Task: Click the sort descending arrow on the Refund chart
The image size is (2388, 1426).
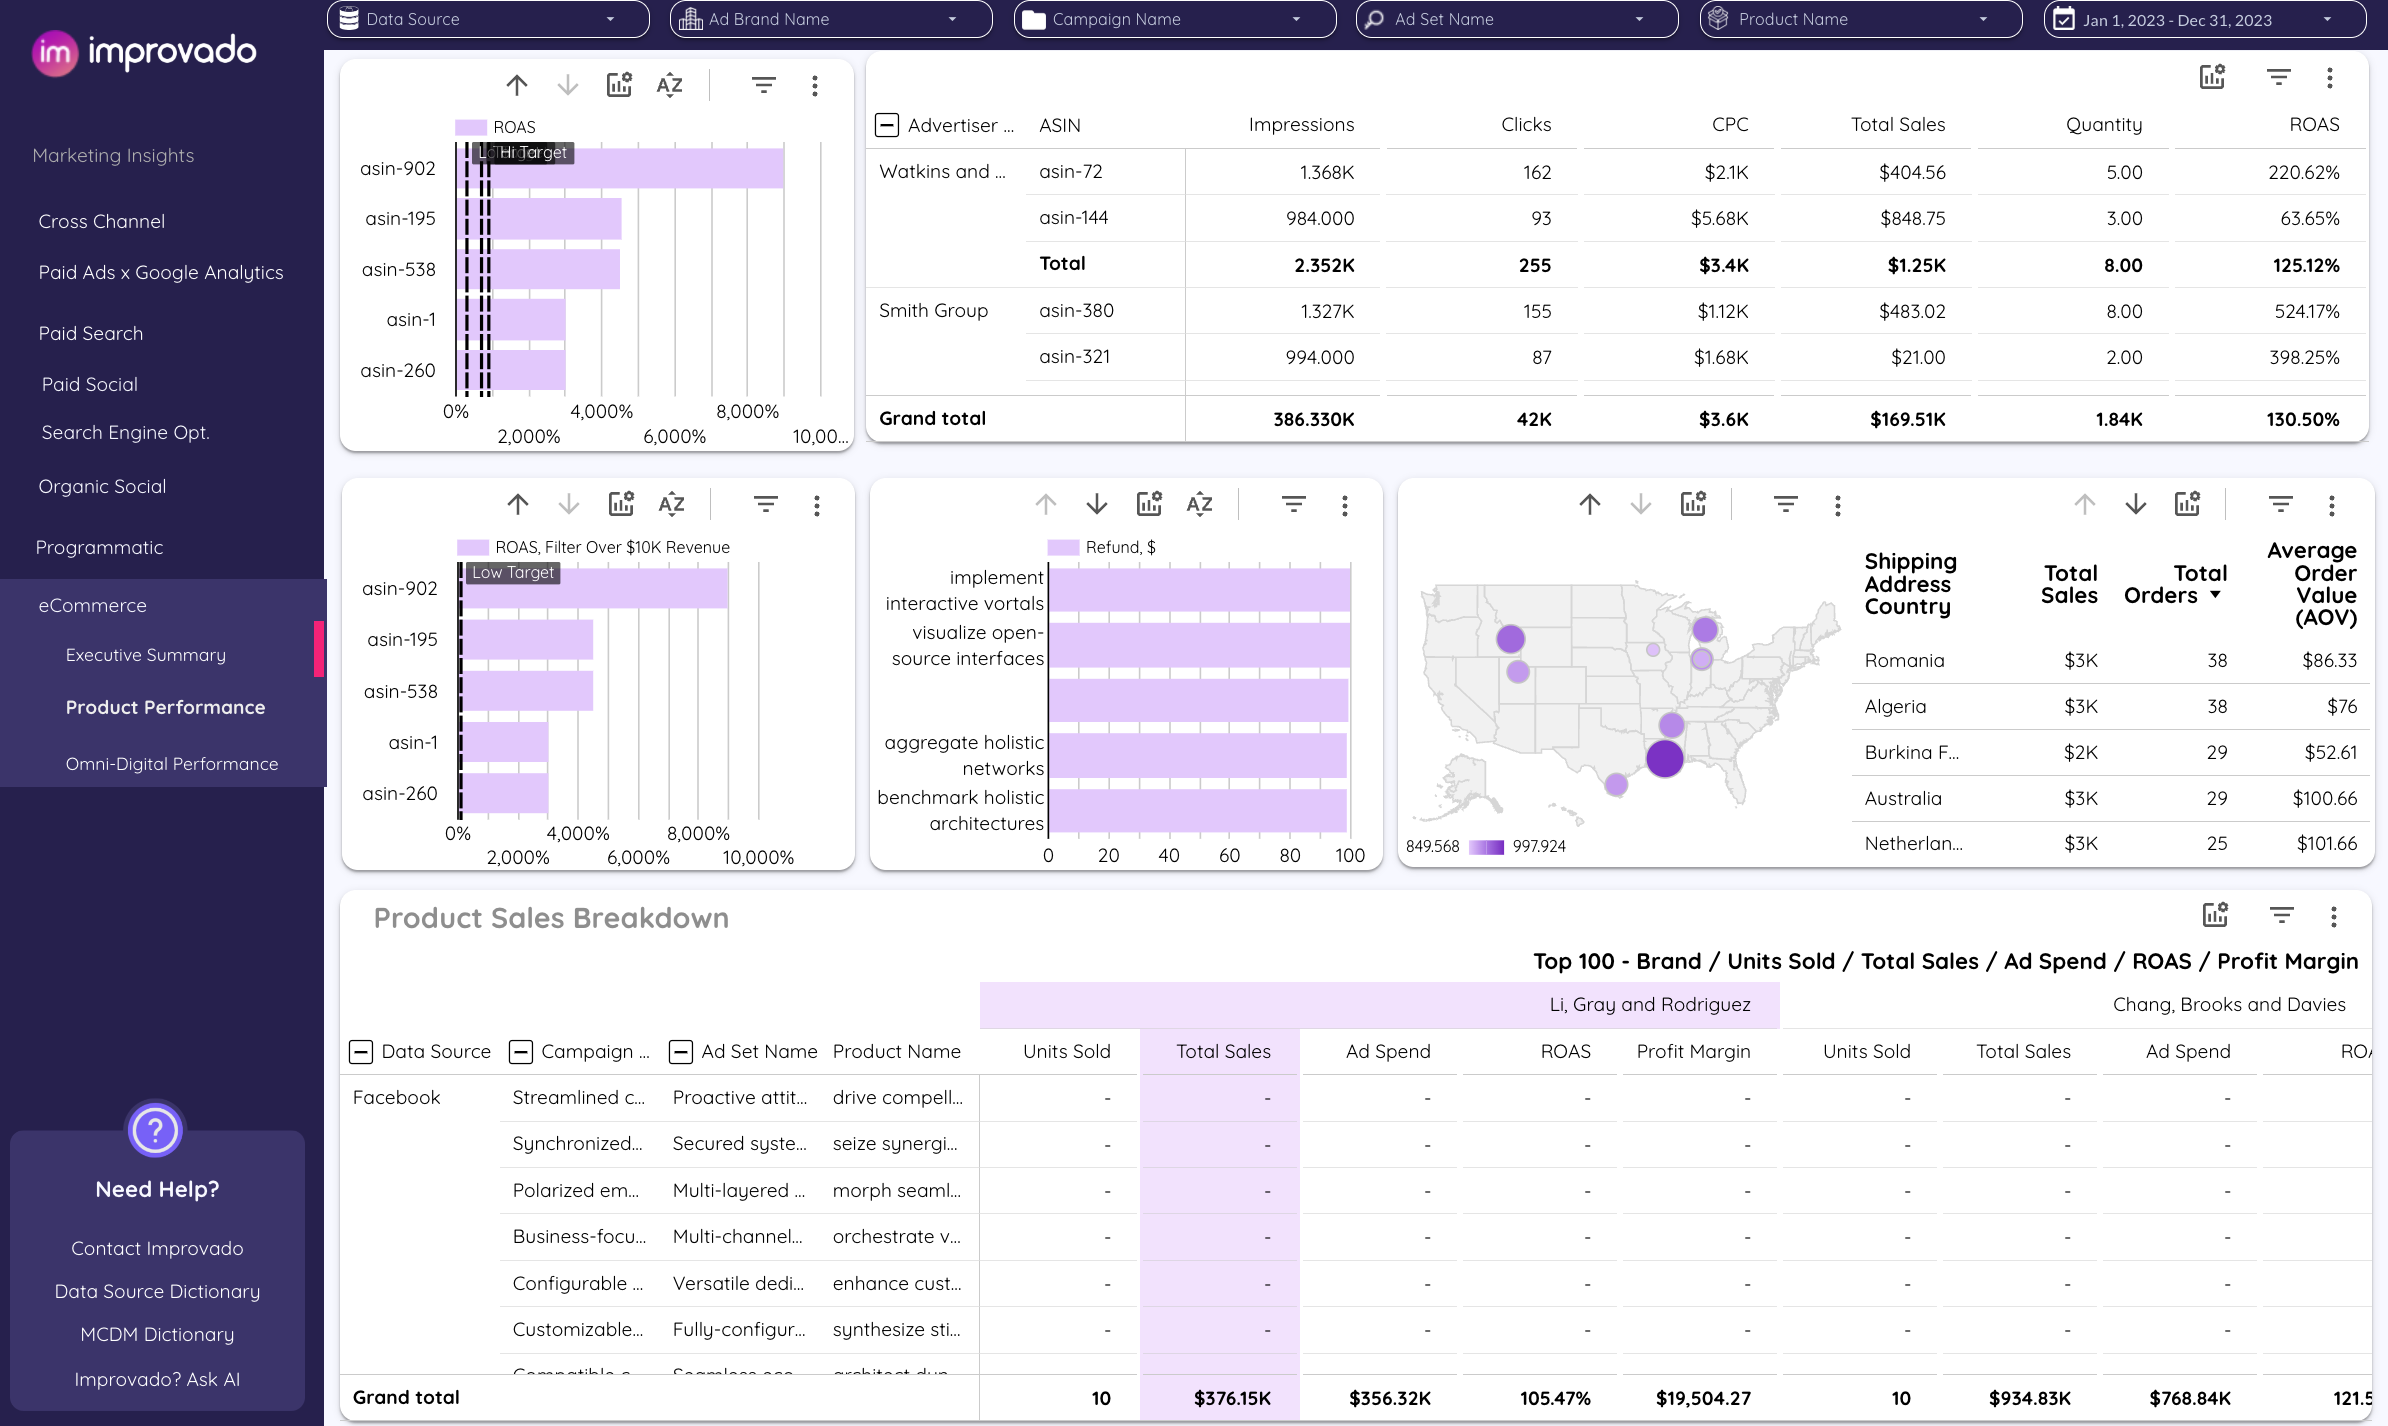Action: [x=1097, y=505]
